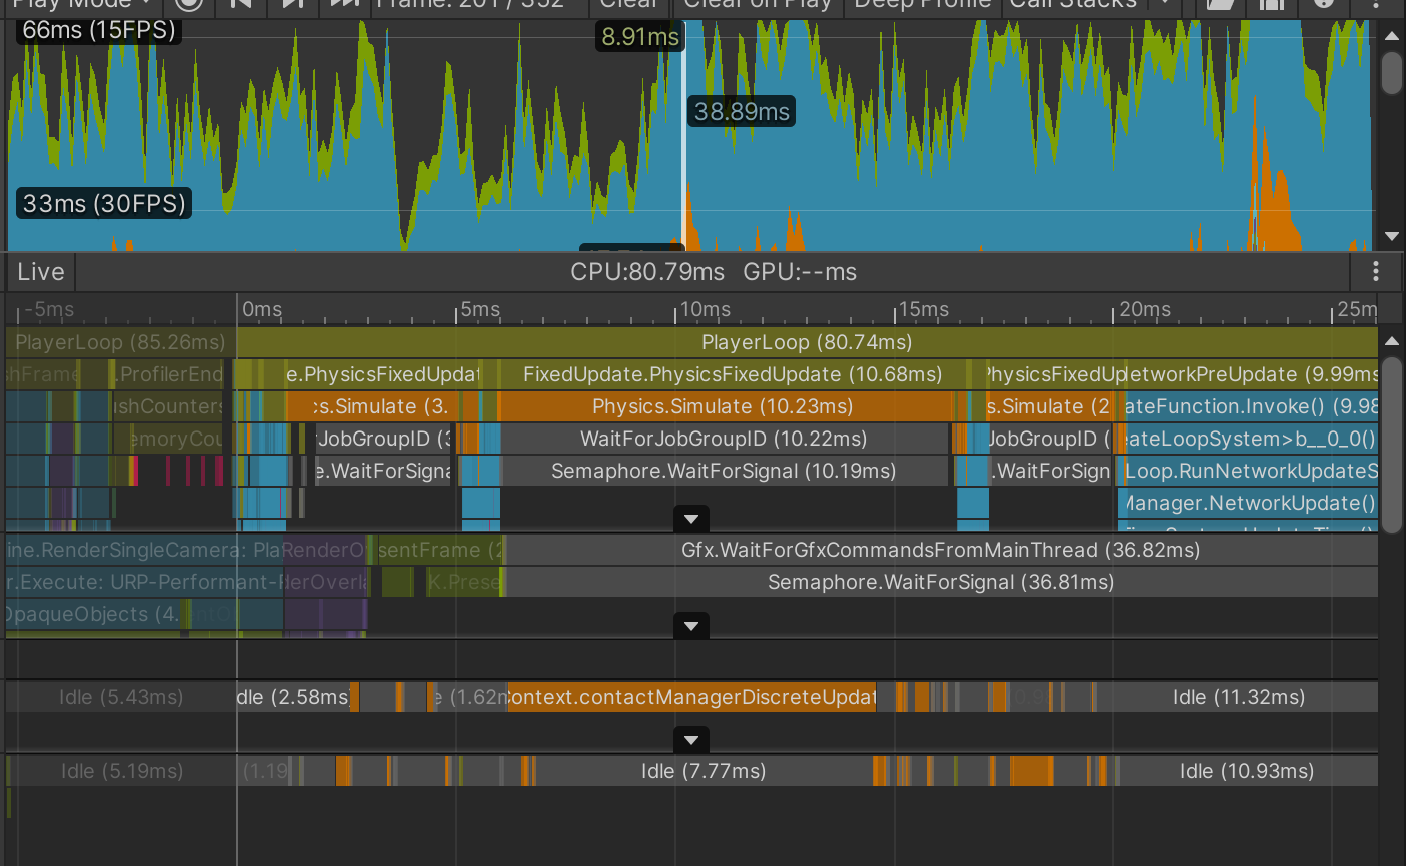Jump to the current frame using skip-to-last icon
1406x866 pixels.
tap(344, 5)
